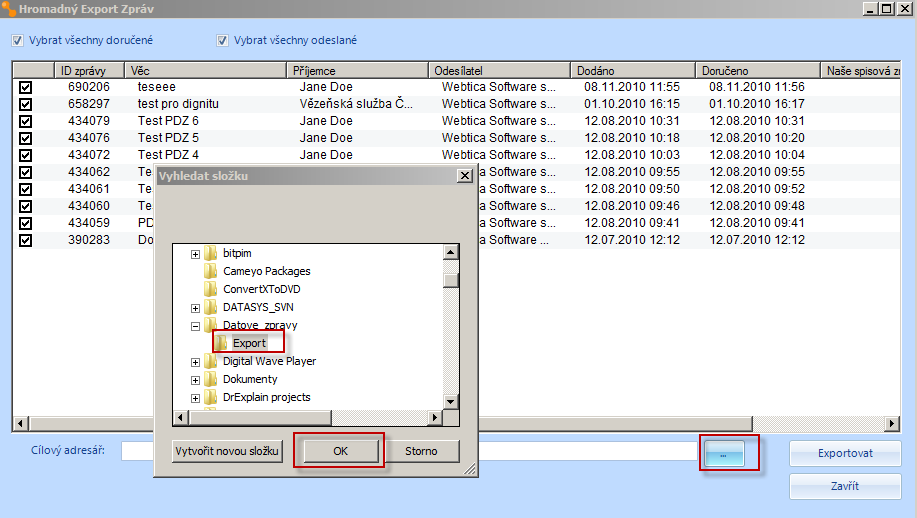This screenshot has width=917, height=518.
Task: Select the Export folder in tree
Action: tap(249, 343)
